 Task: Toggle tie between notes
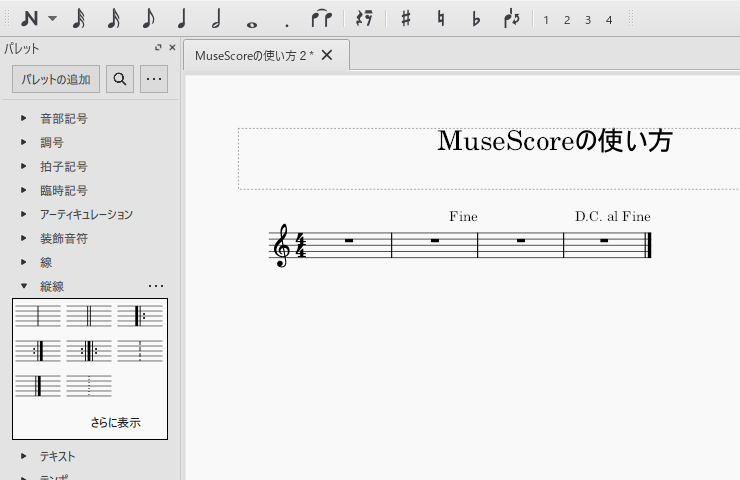click(321, 19)
